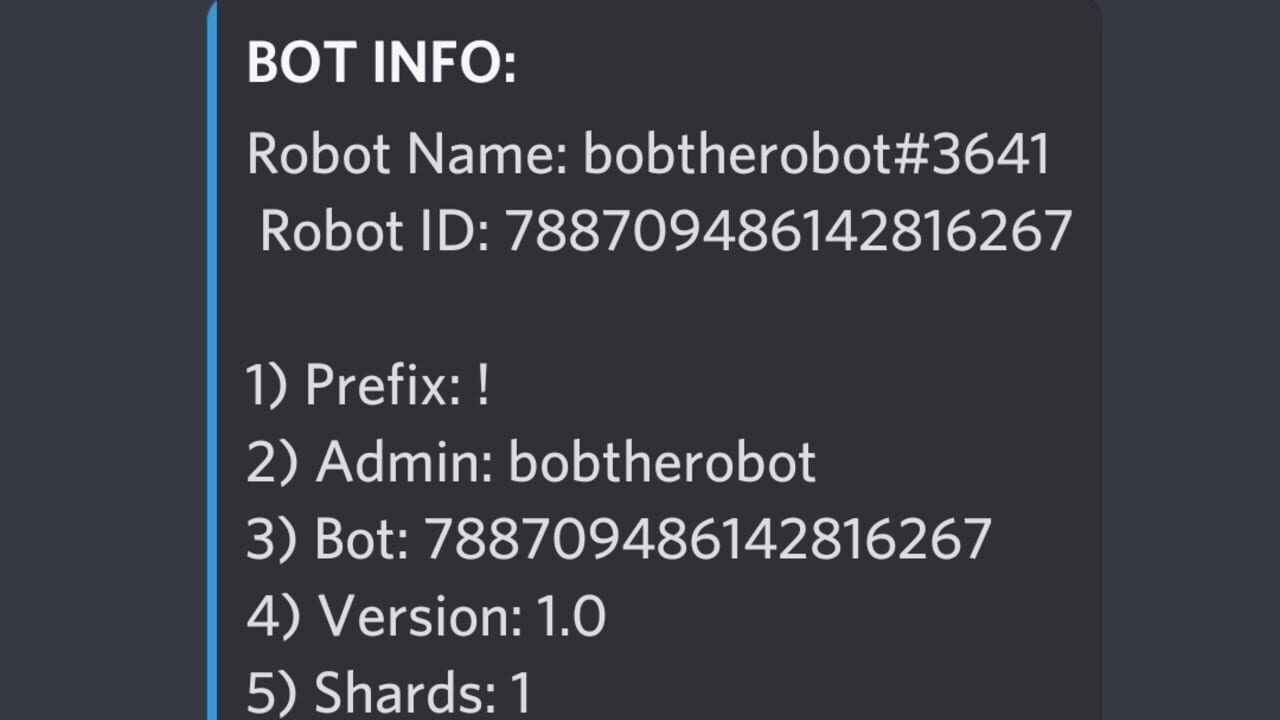Click the ID number on the Bot line
Screen dimensions: 1280x720
tap(707, 539)
